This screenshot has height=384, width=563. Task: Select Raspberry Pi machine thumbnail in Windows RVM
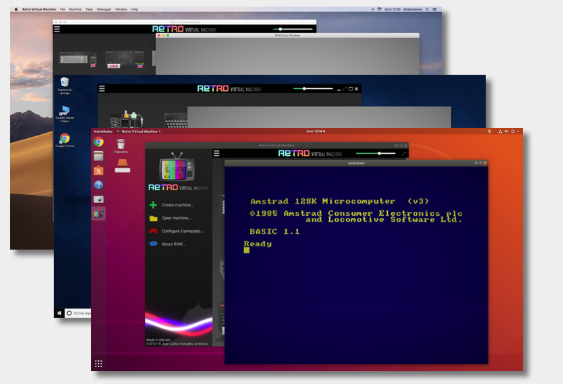coord(126,119)
